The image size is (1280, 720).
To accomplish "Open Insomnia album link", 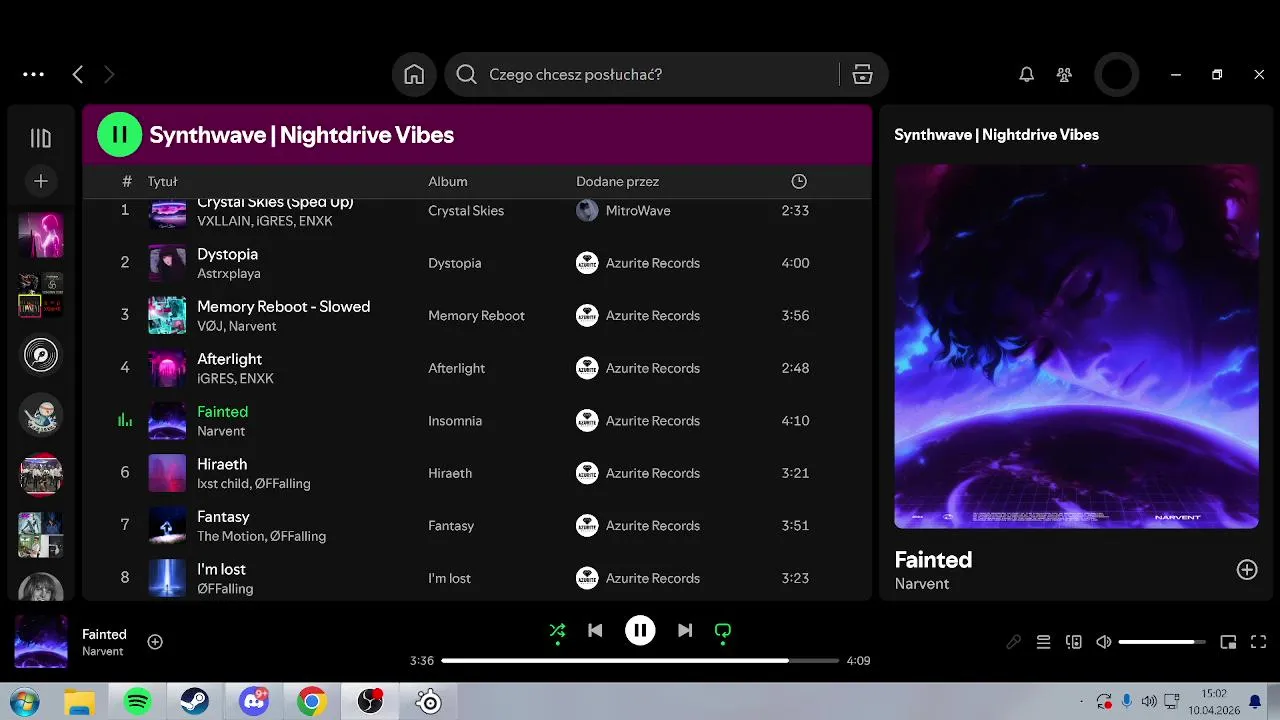I will click(x=455, y=421).
